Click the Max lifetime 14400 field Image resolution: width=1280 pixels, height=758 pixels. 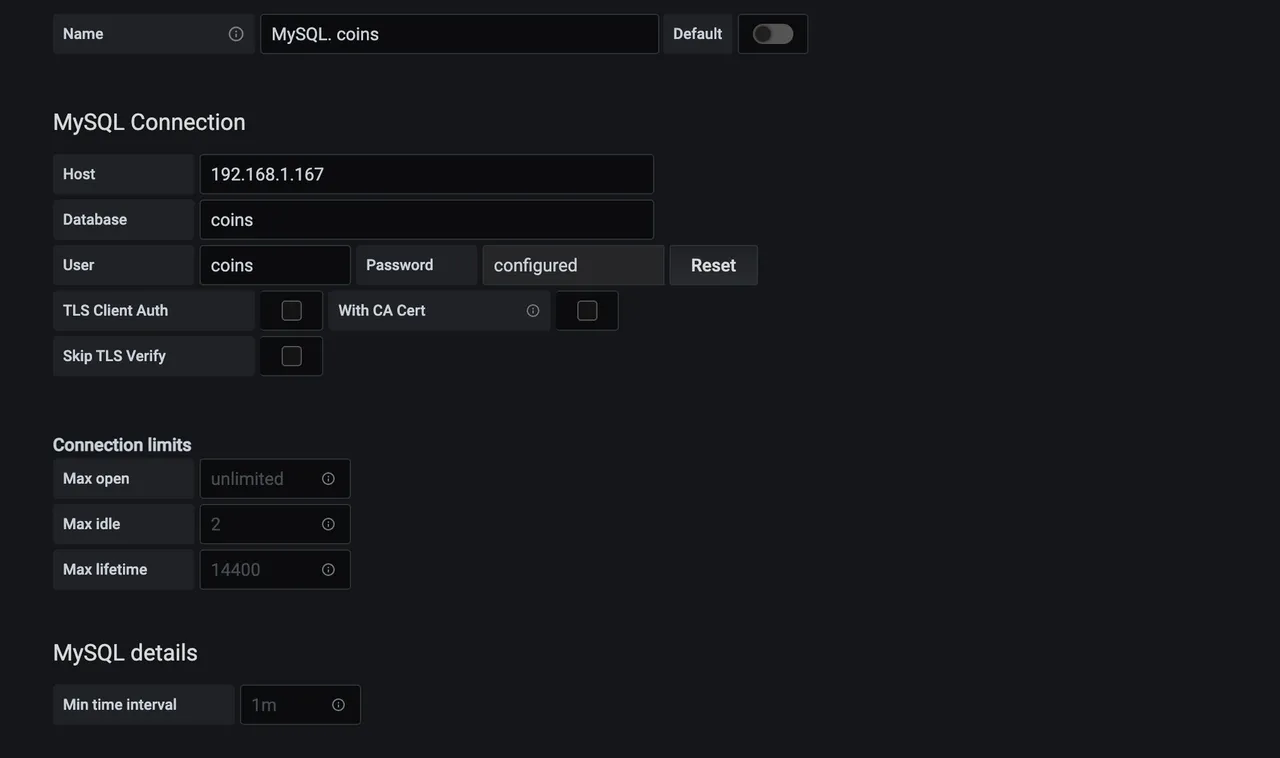tap(275, 570)
